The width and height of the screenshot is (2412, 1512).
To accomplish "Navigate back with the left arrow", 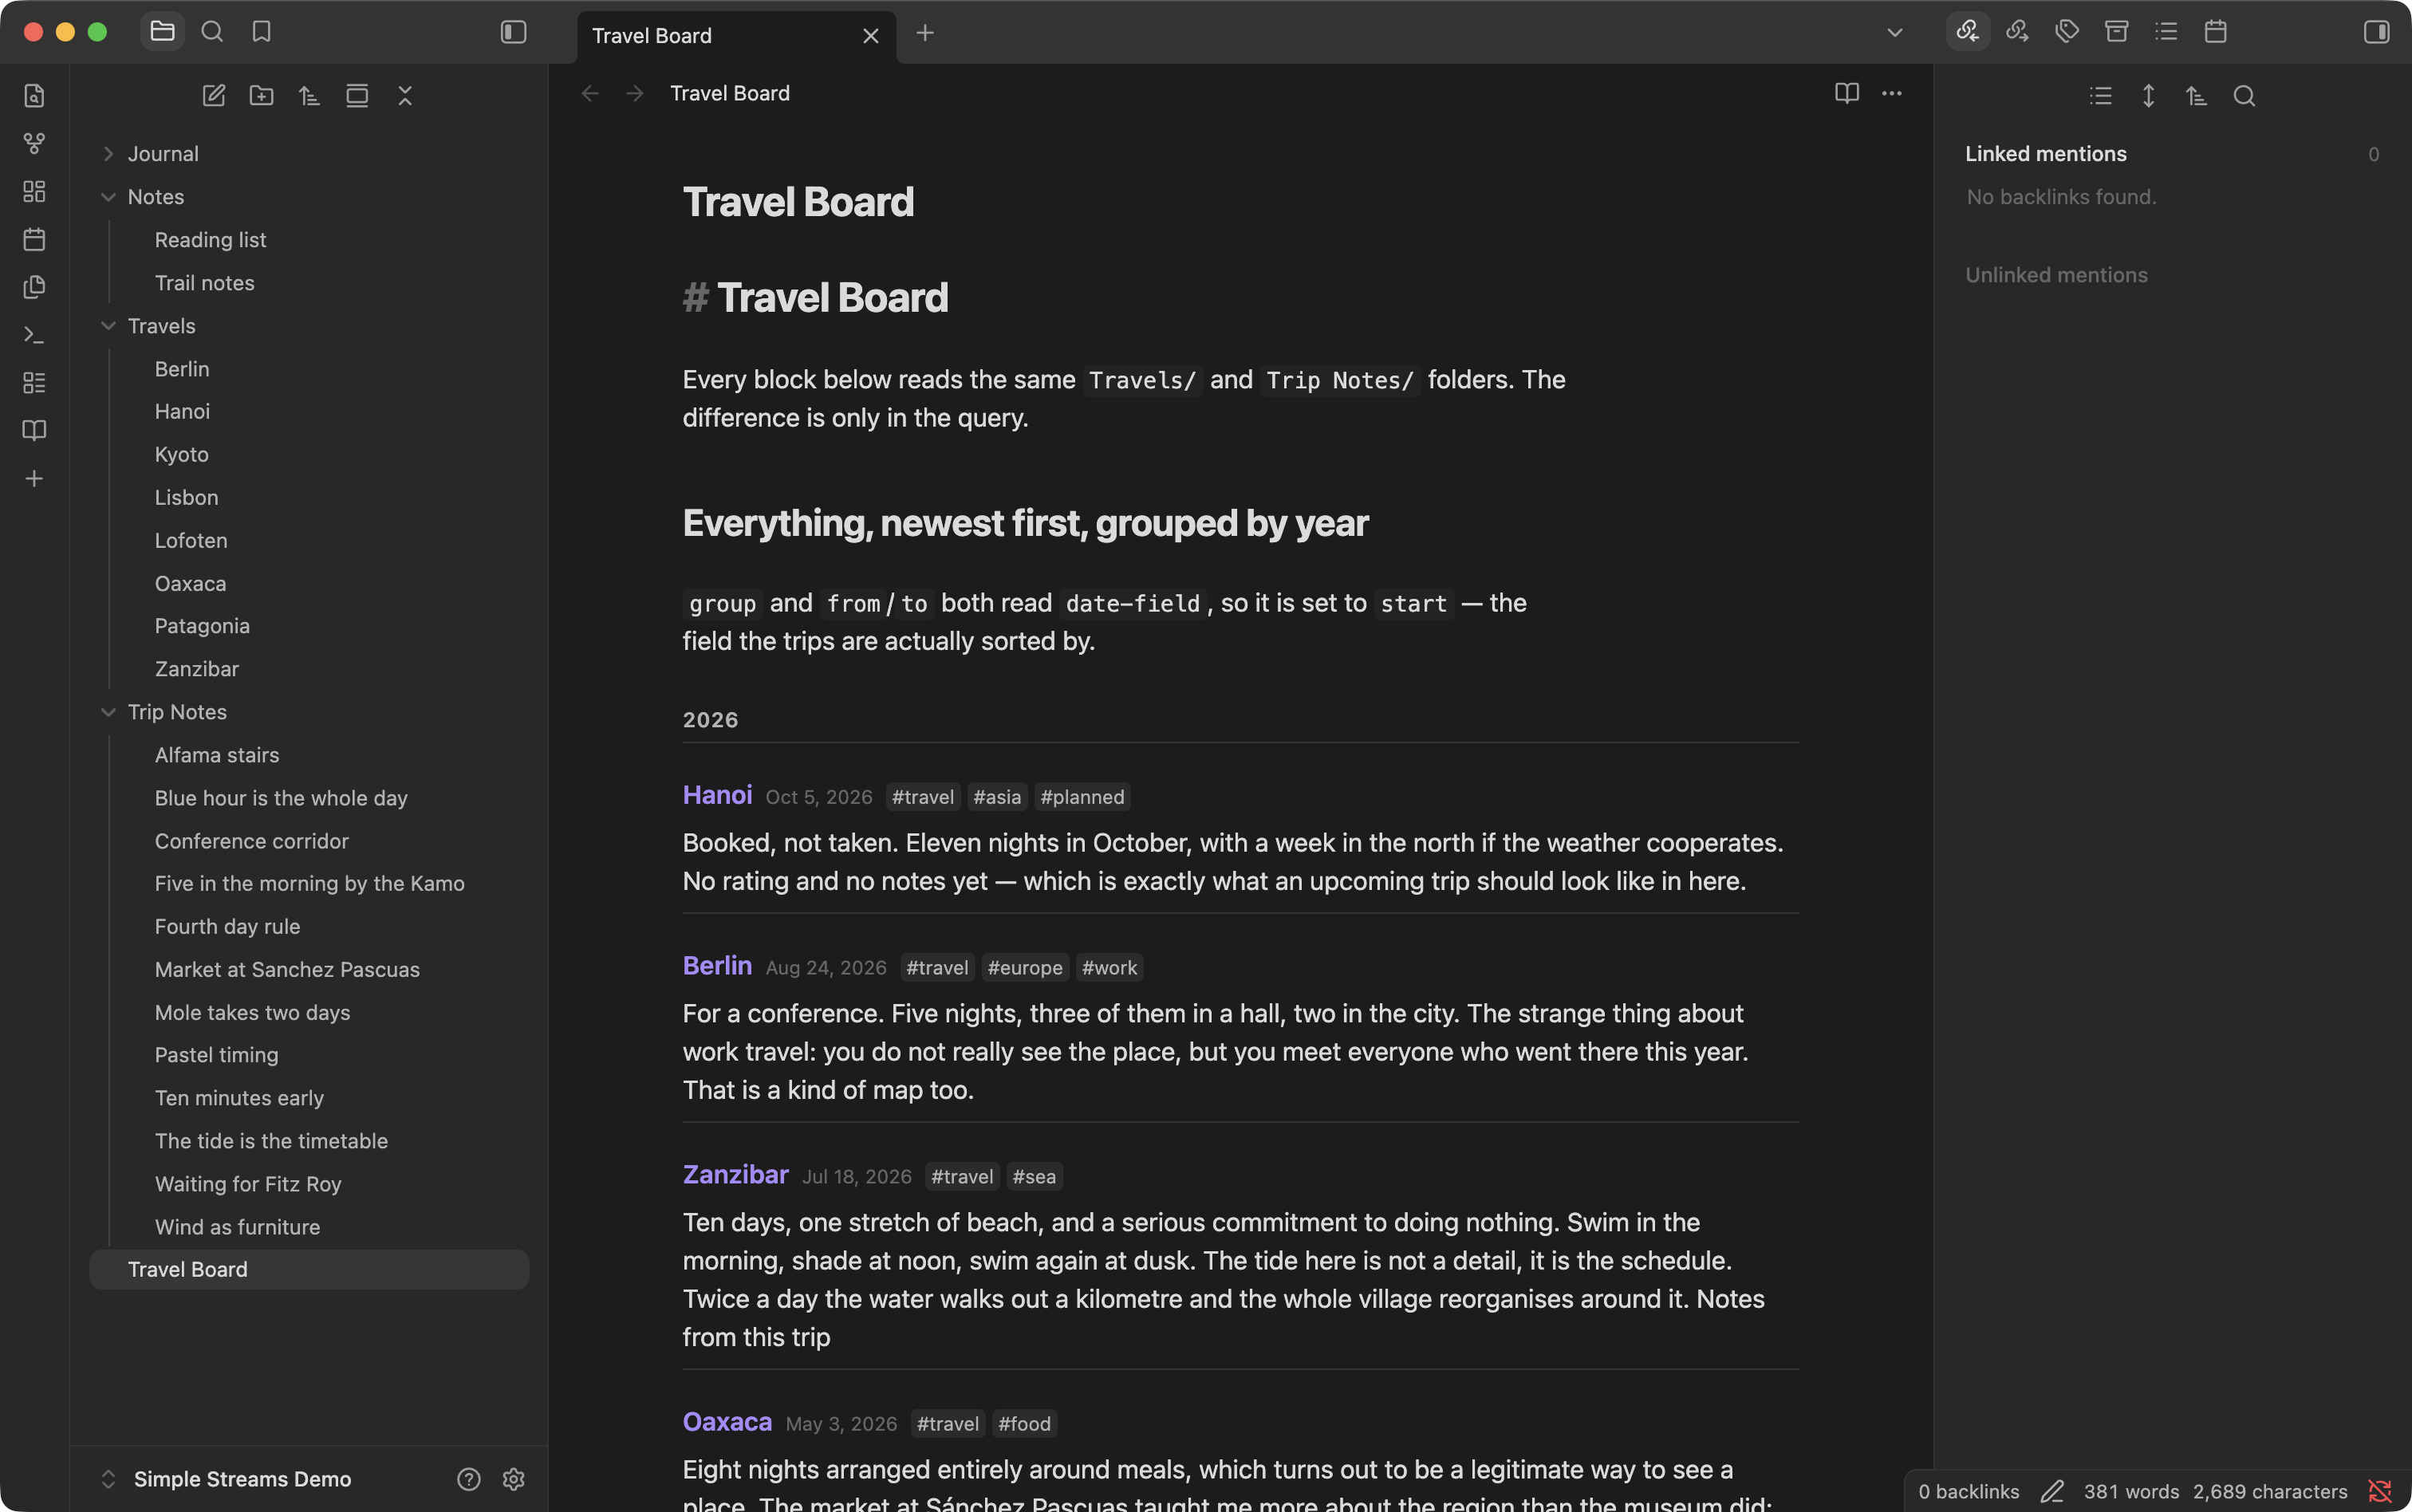I will [590, 93].
